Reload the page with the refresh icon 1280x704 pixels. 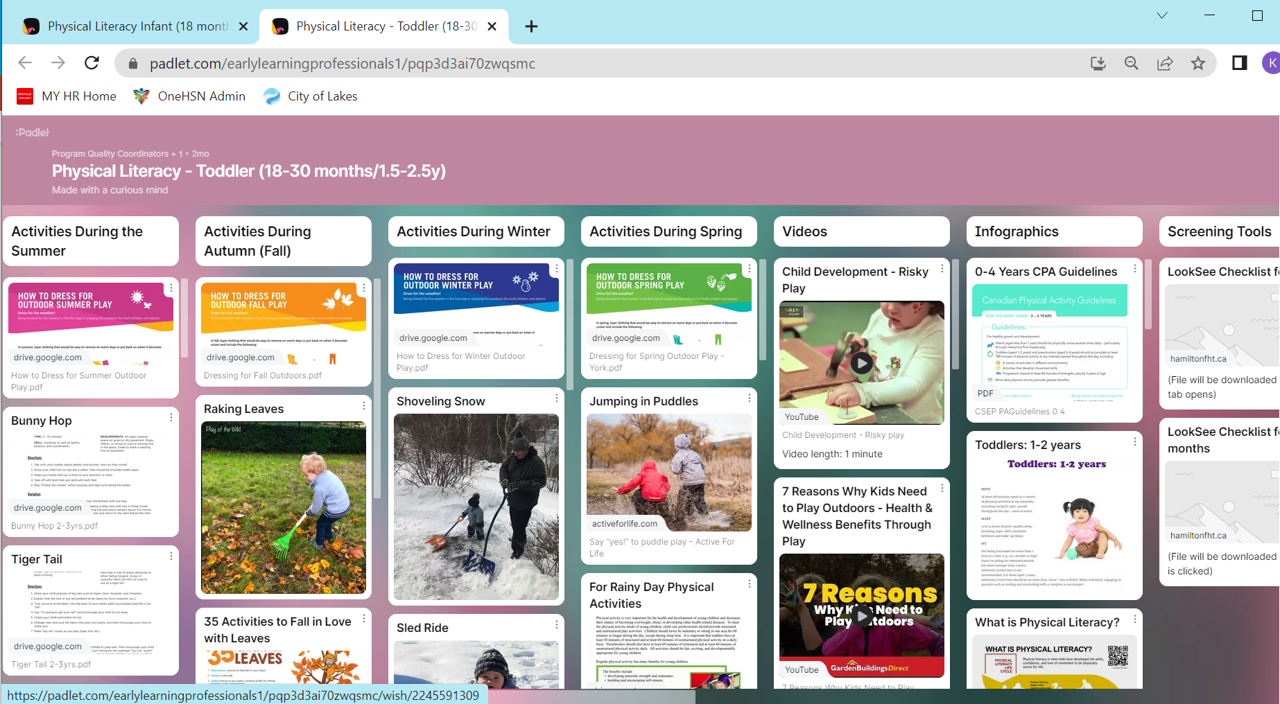pos(91,63)
